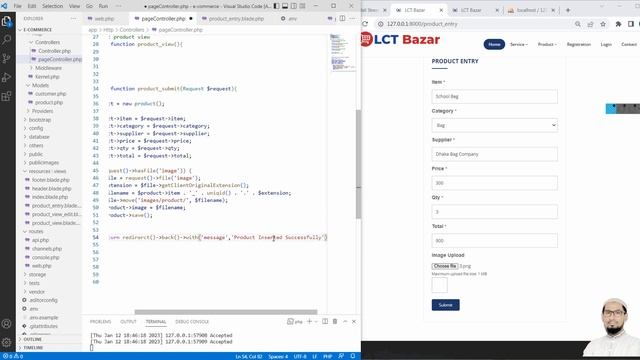The width and height of the screenshot is (640, 360).
Task: Open the Registration link
Action: (579, 44)
